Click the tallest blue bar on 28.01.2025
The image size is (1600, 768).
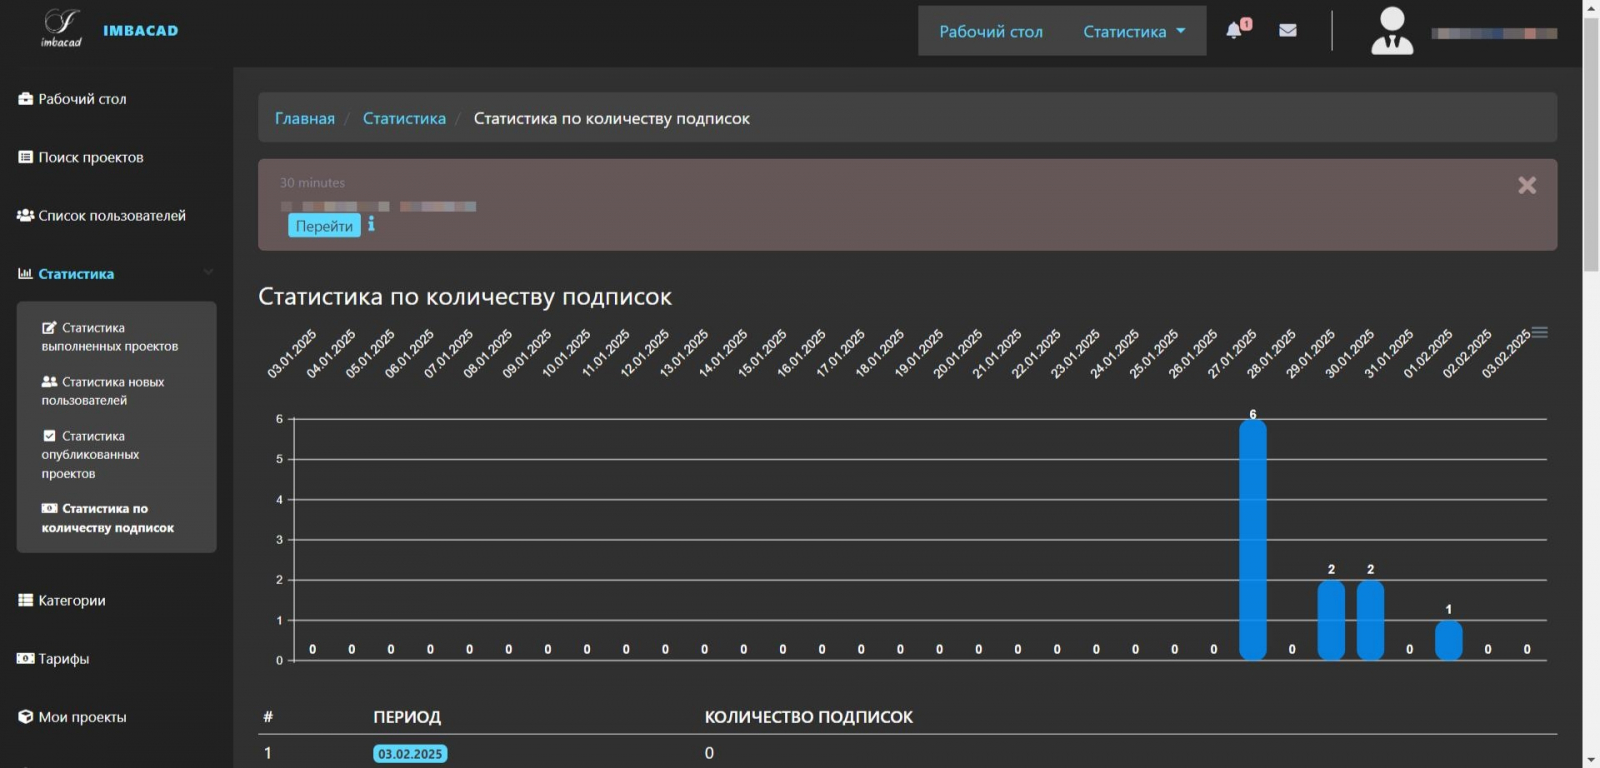pyautogui.click(x=1252, y=540)
